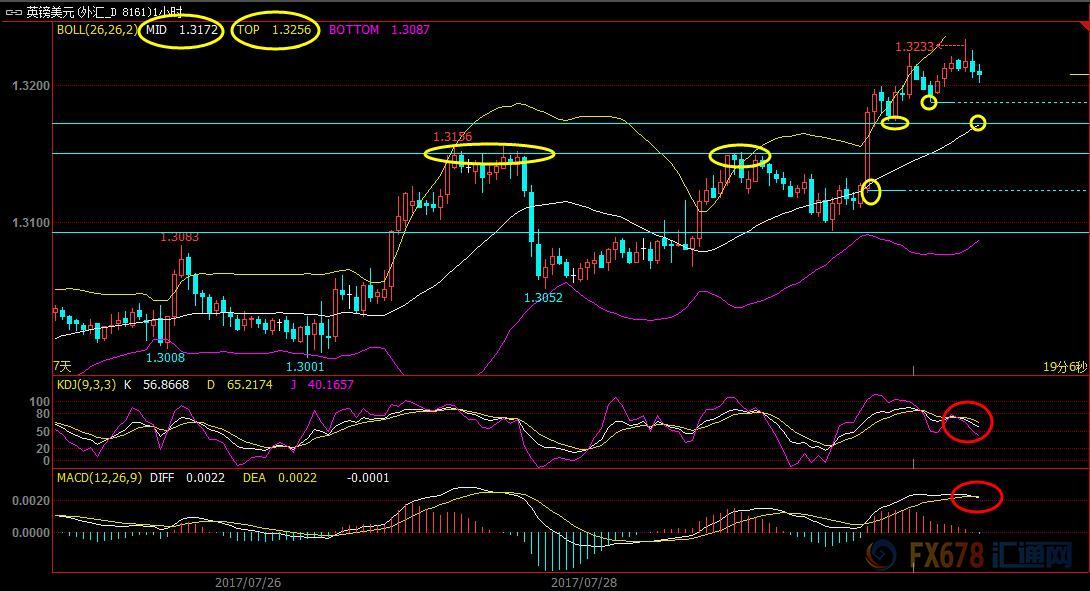Select the 1.3233 high price marker
The width and height of the screenshot is (1090, 591).
pyautogui.click(x=914, y=47)
